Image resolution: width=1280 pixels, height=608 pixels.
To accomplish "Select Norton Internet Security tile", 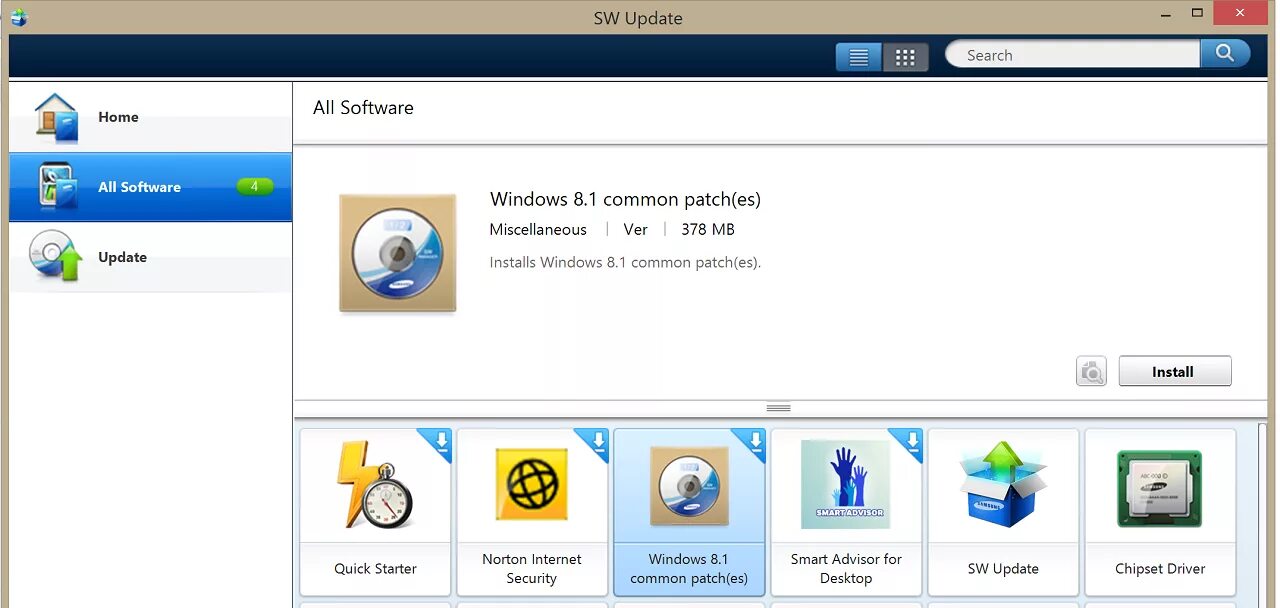I will click(532, 512).
